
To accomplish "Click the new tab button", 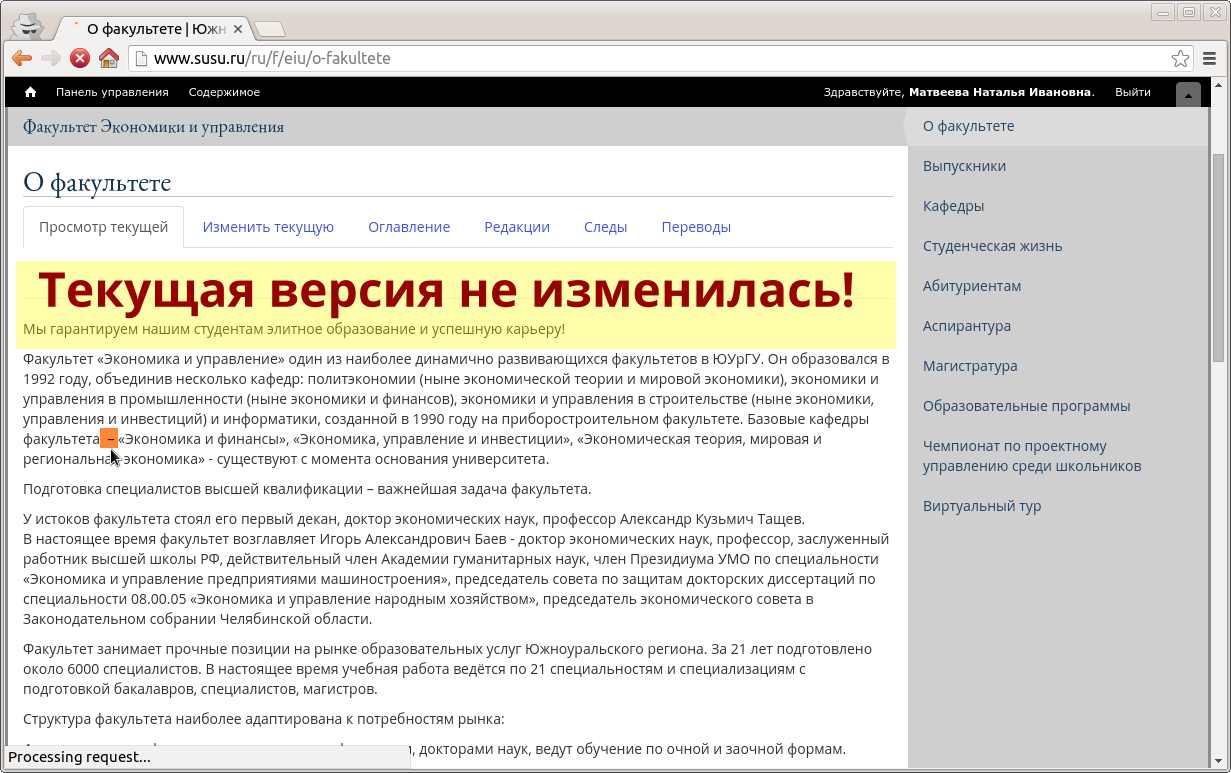I will pos(269,29).
